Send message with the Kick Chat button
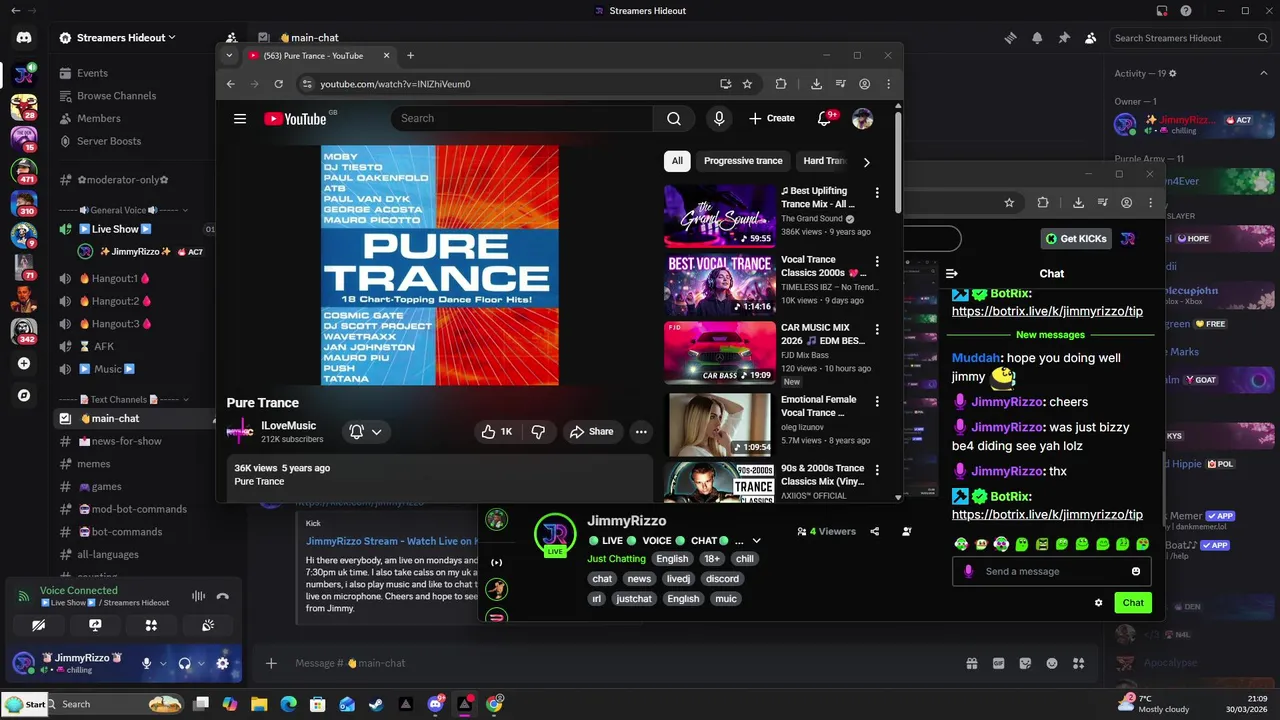 tap(1133, 602)
